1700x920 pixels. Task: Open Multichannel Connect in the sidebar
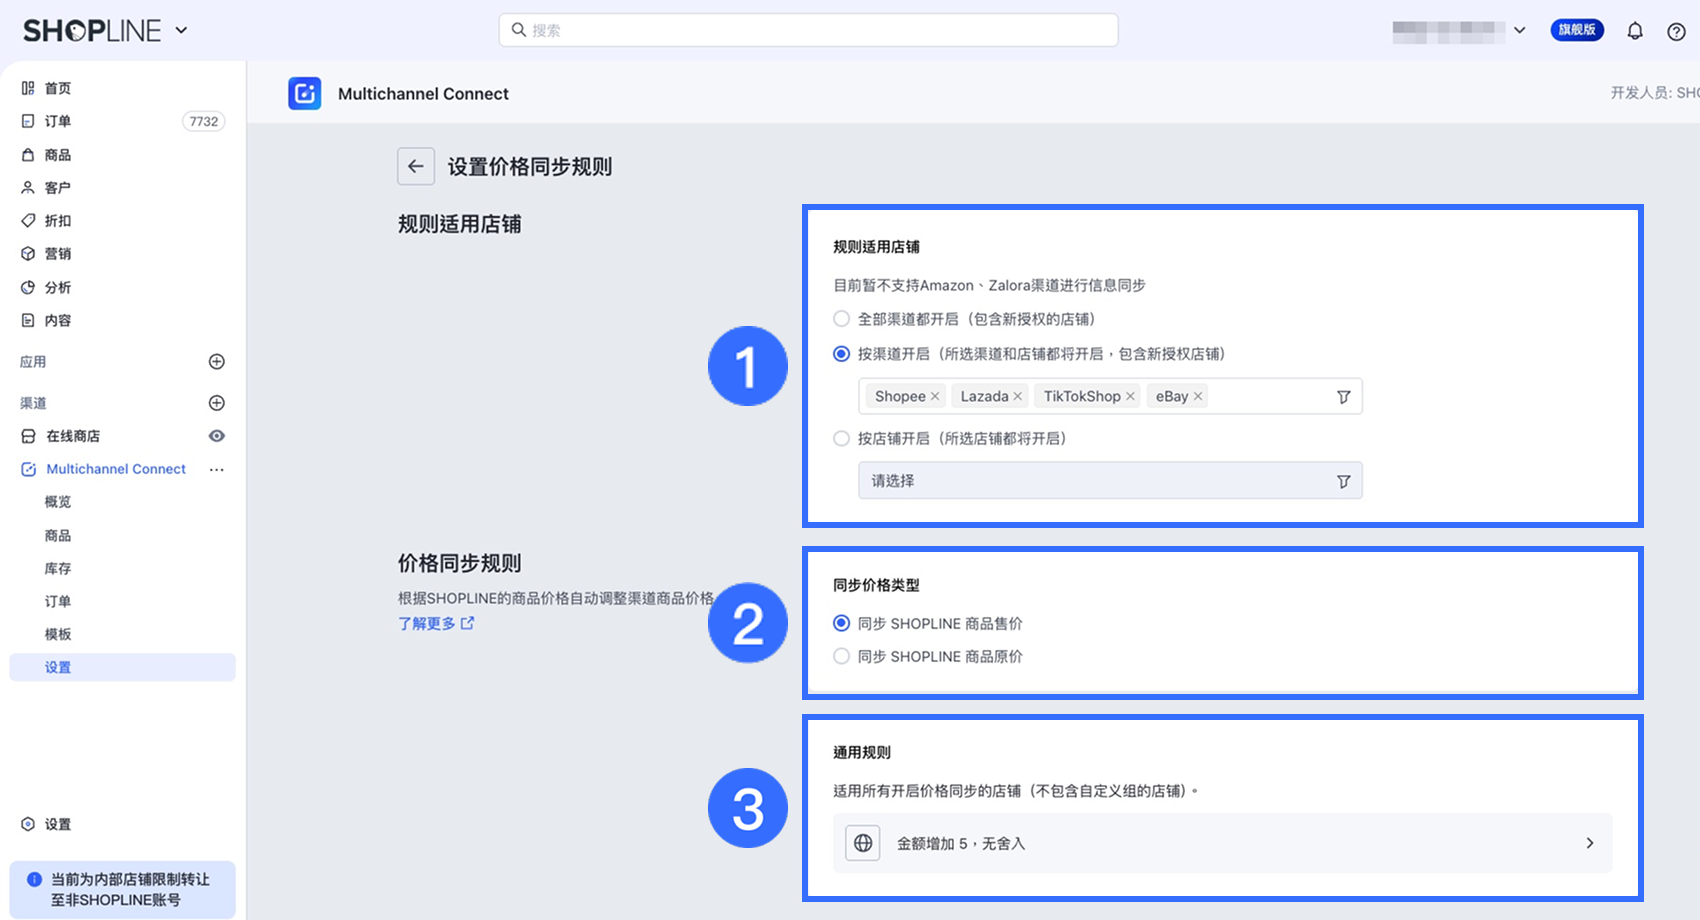[116, 469]
